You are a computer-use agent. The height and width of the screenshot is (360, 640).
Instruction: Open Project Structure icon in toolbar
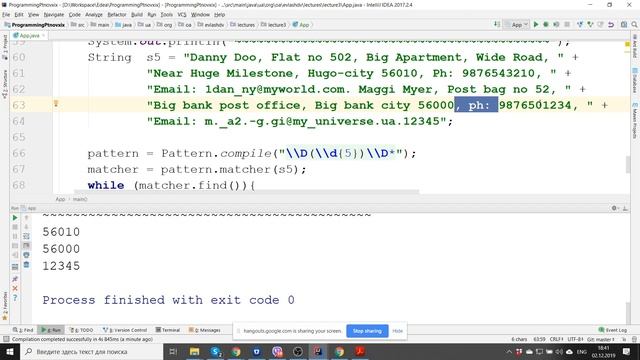(x=624, y=24)
